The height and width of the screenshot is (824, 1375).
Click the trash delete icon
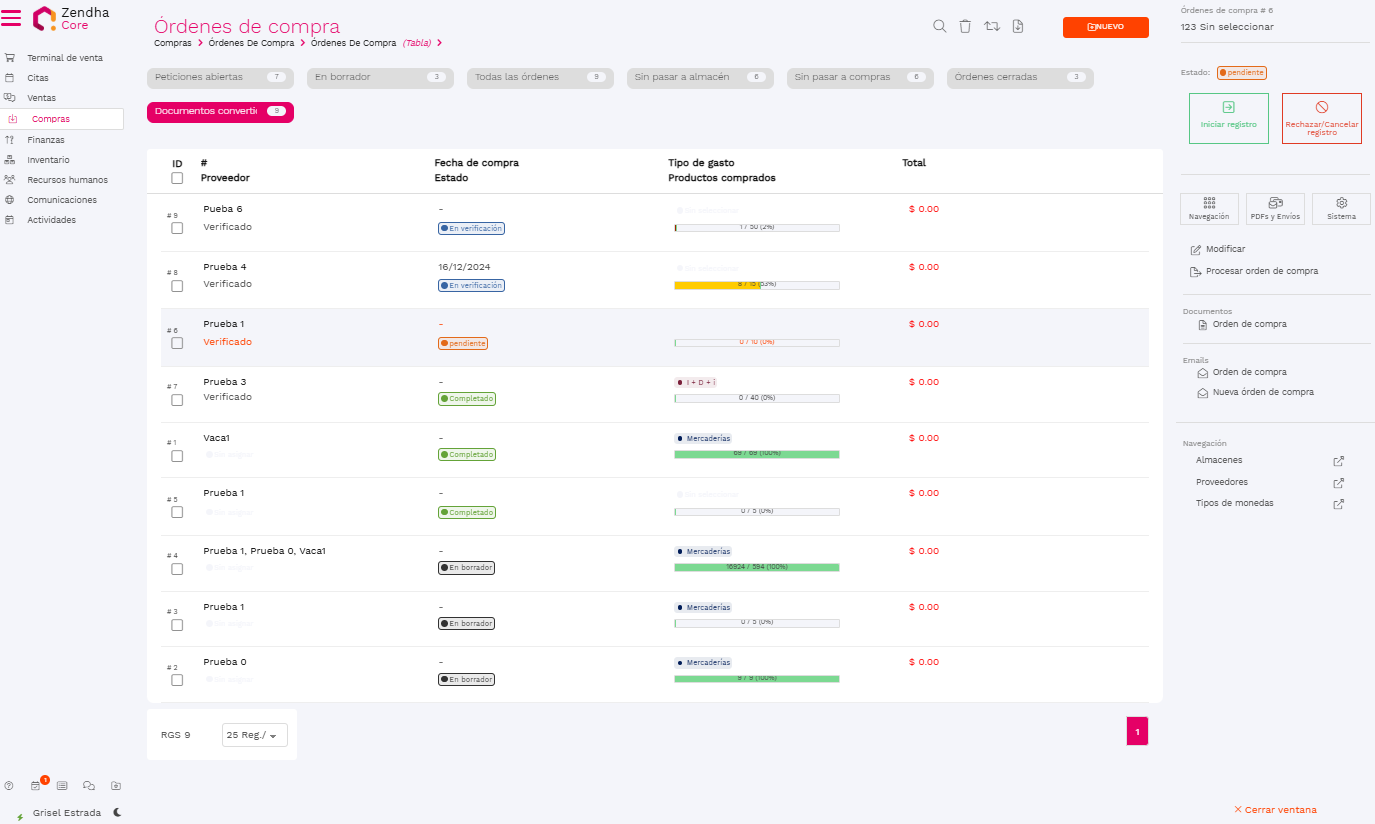click(x=965, y=27)
